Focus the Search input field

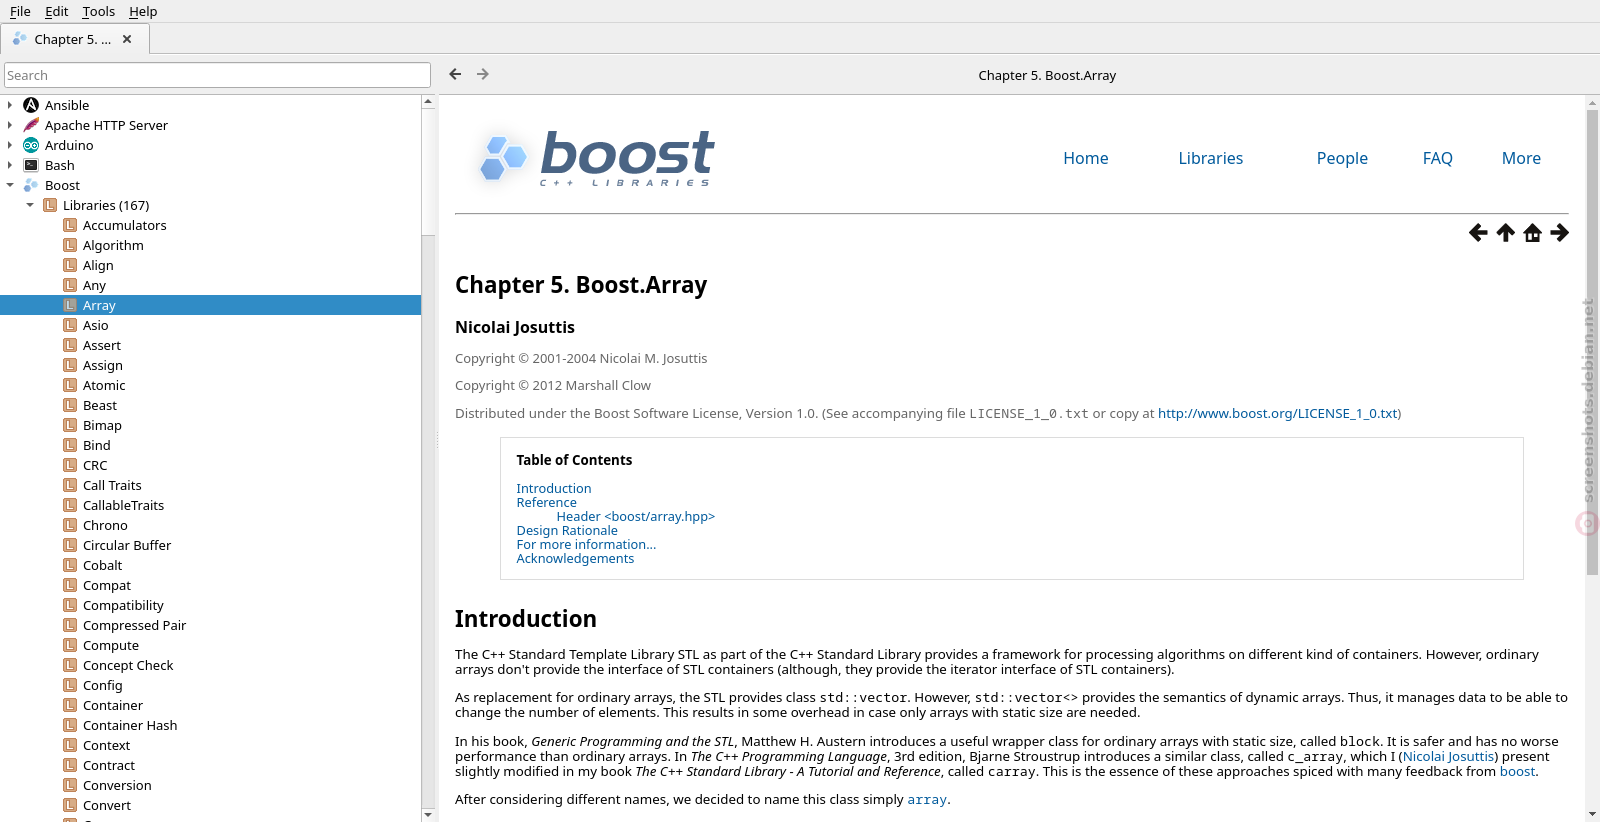(x=217, y=75)
